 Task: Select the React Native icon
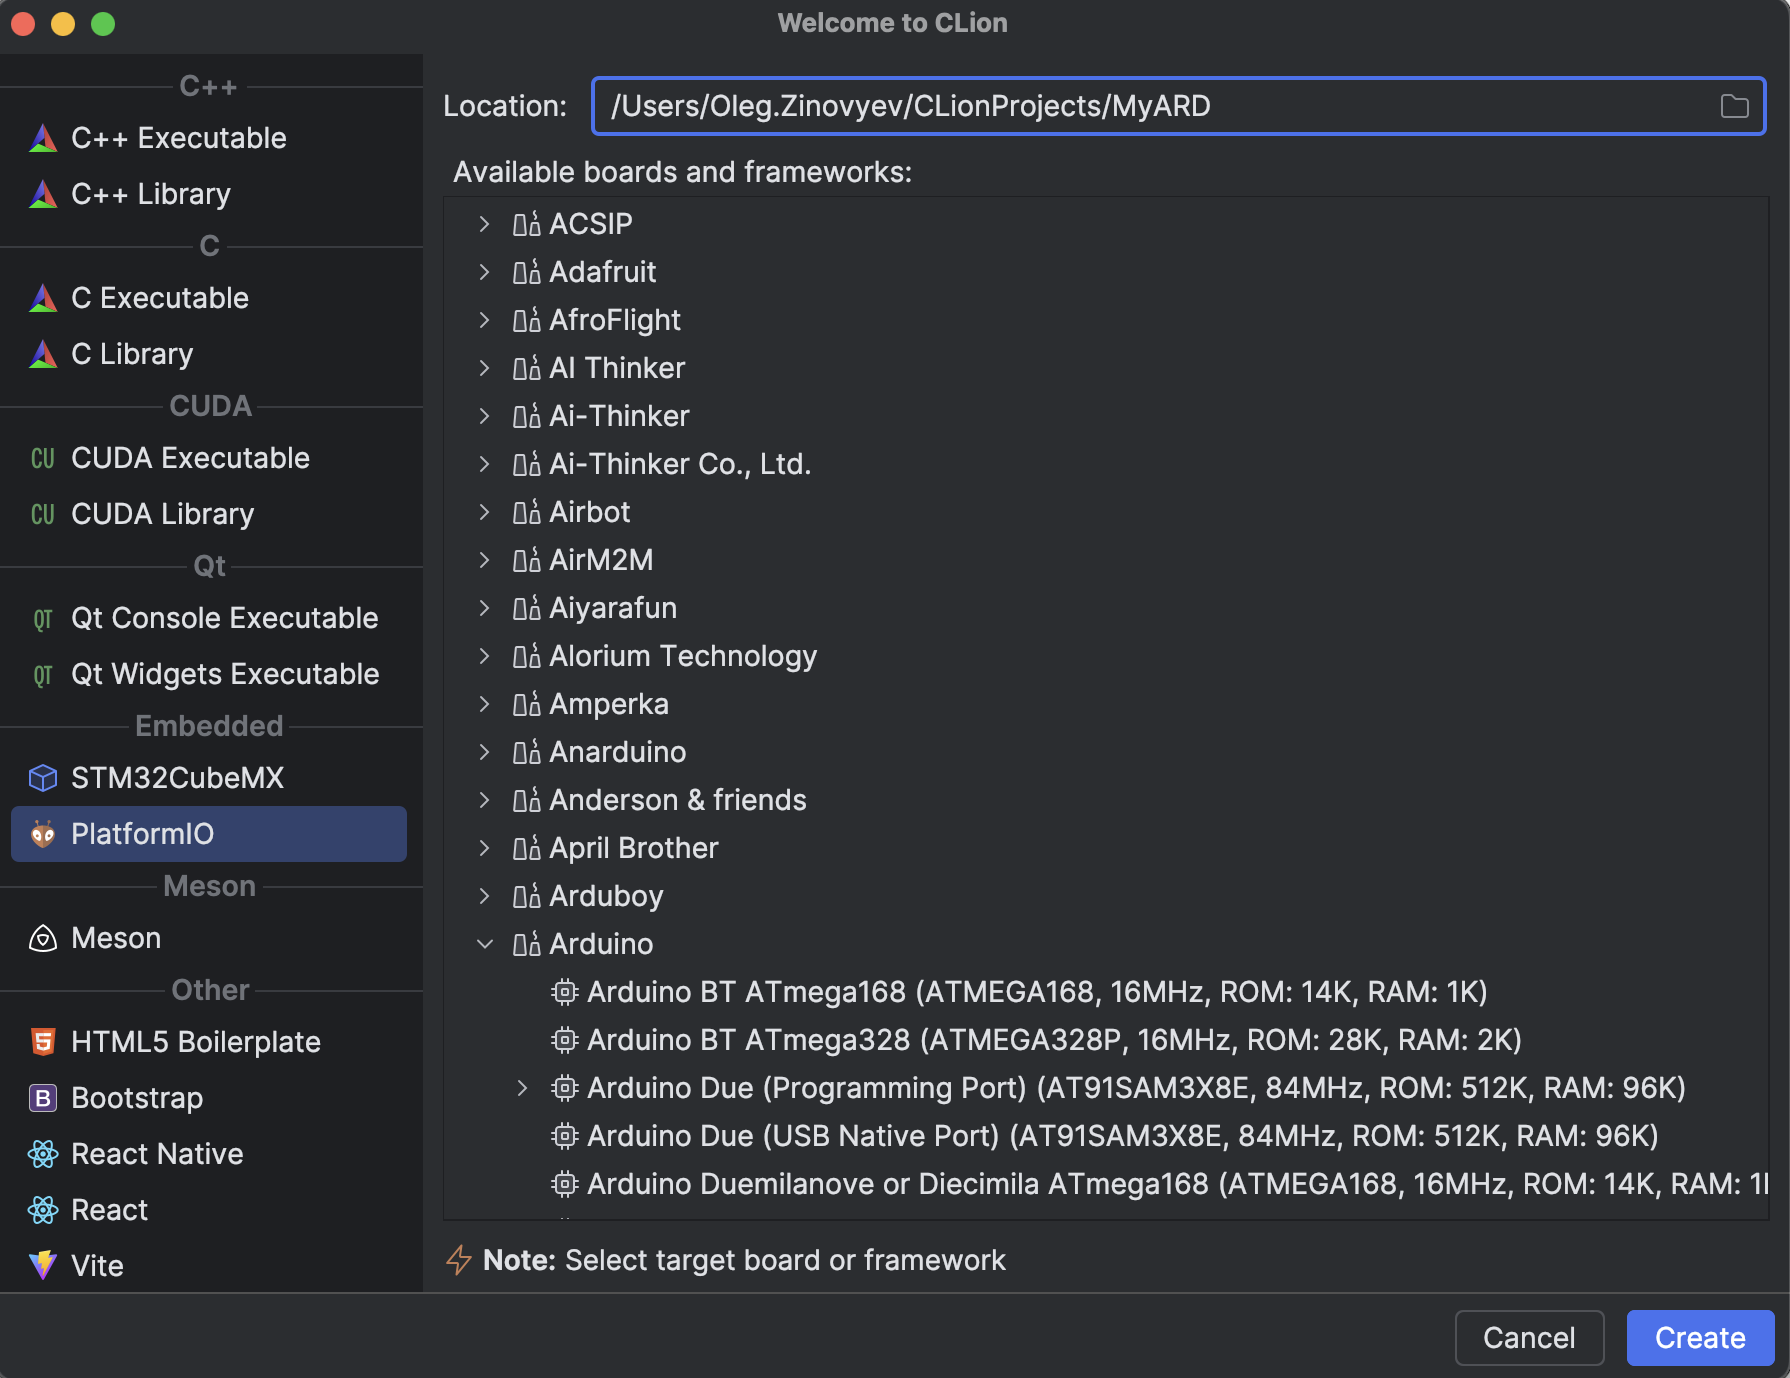[42, 1154]
